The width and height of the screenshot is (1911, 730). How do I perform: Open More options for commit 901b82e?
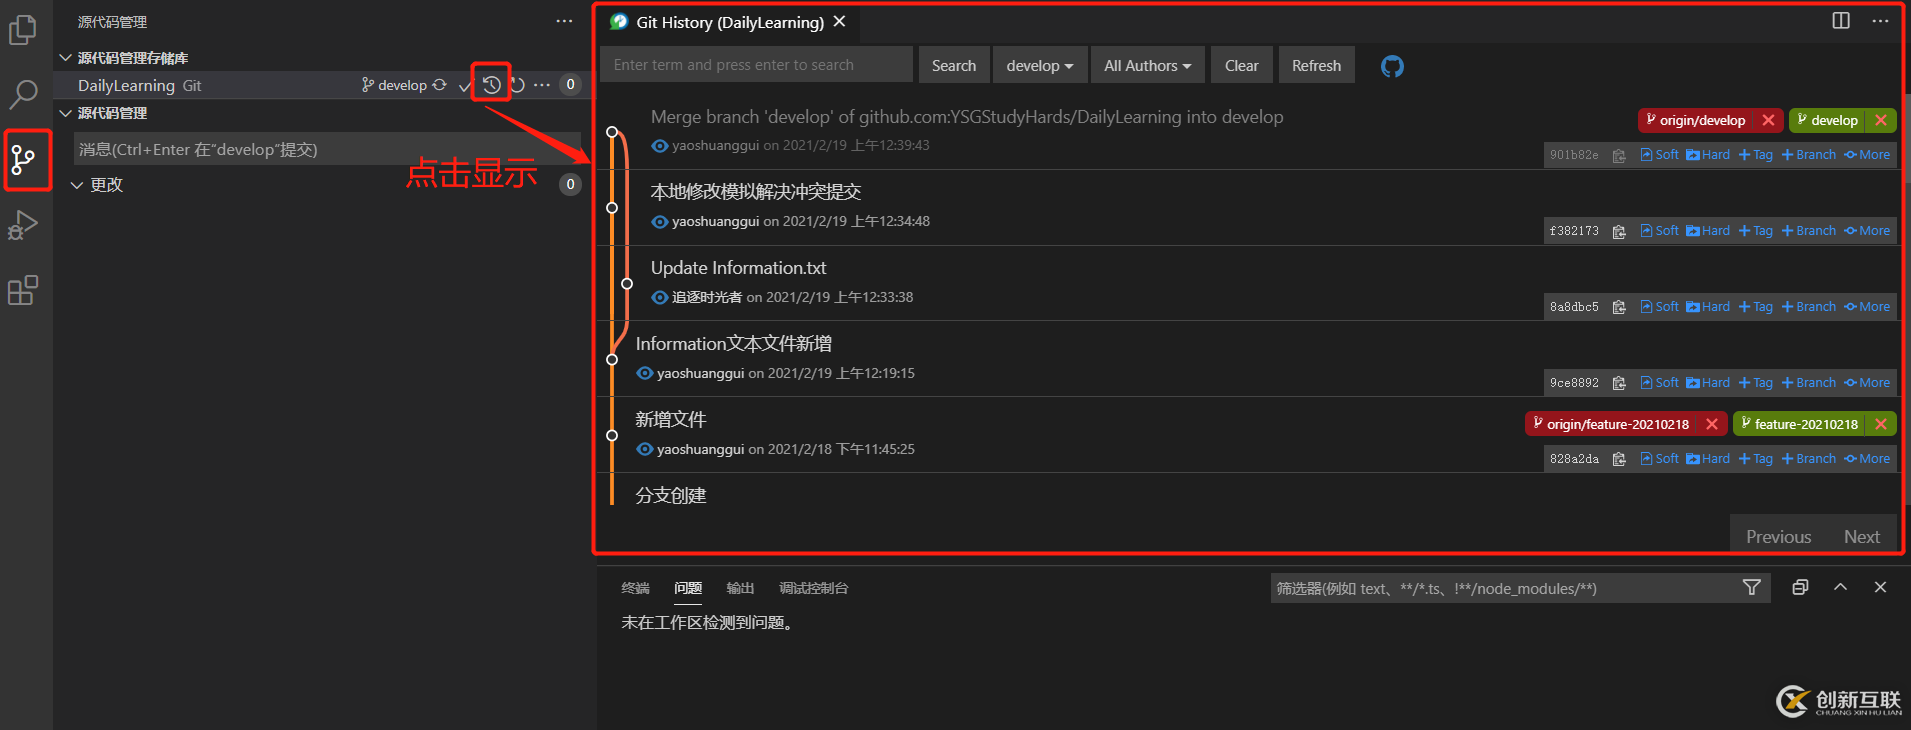[1867, 155]
